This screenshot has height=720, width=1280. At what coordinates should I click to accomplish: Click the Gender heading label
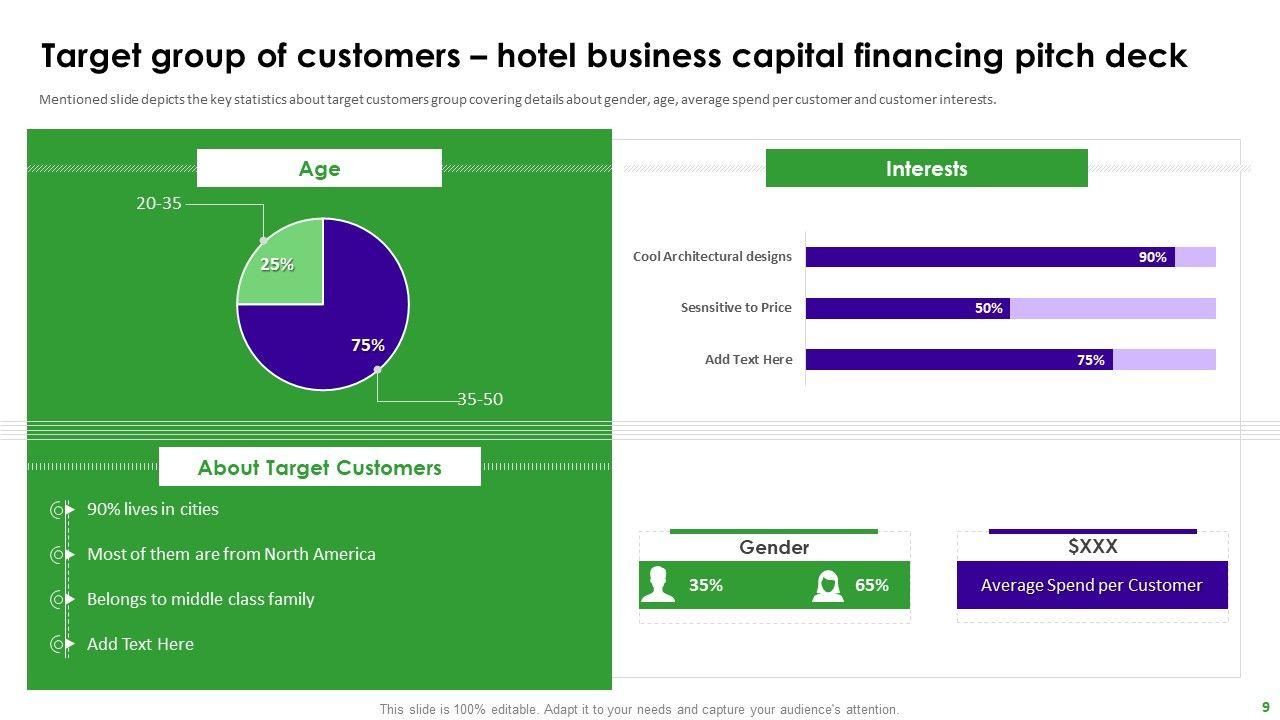pos(774,547)
